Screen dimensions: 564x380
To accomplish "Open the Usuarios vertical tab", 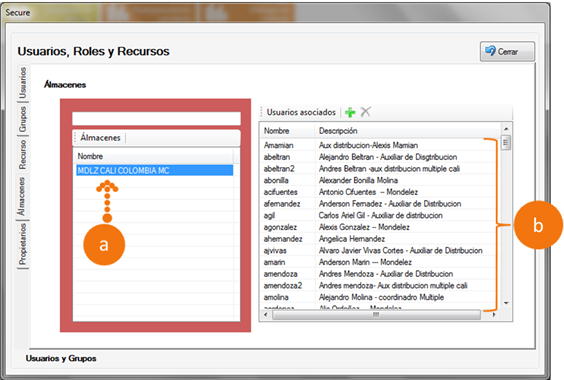I will [23, 83].
